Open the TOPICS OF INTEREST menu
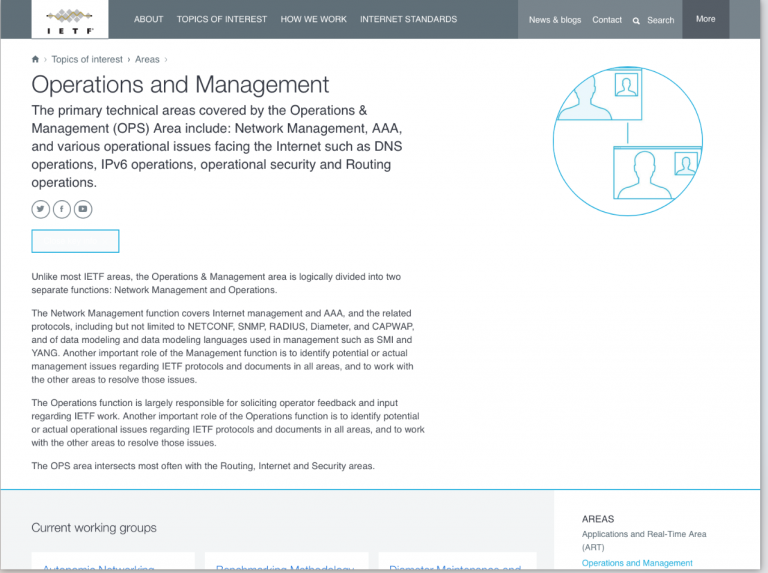The height and width of the screenshot is (573, 768). (221, 19)
